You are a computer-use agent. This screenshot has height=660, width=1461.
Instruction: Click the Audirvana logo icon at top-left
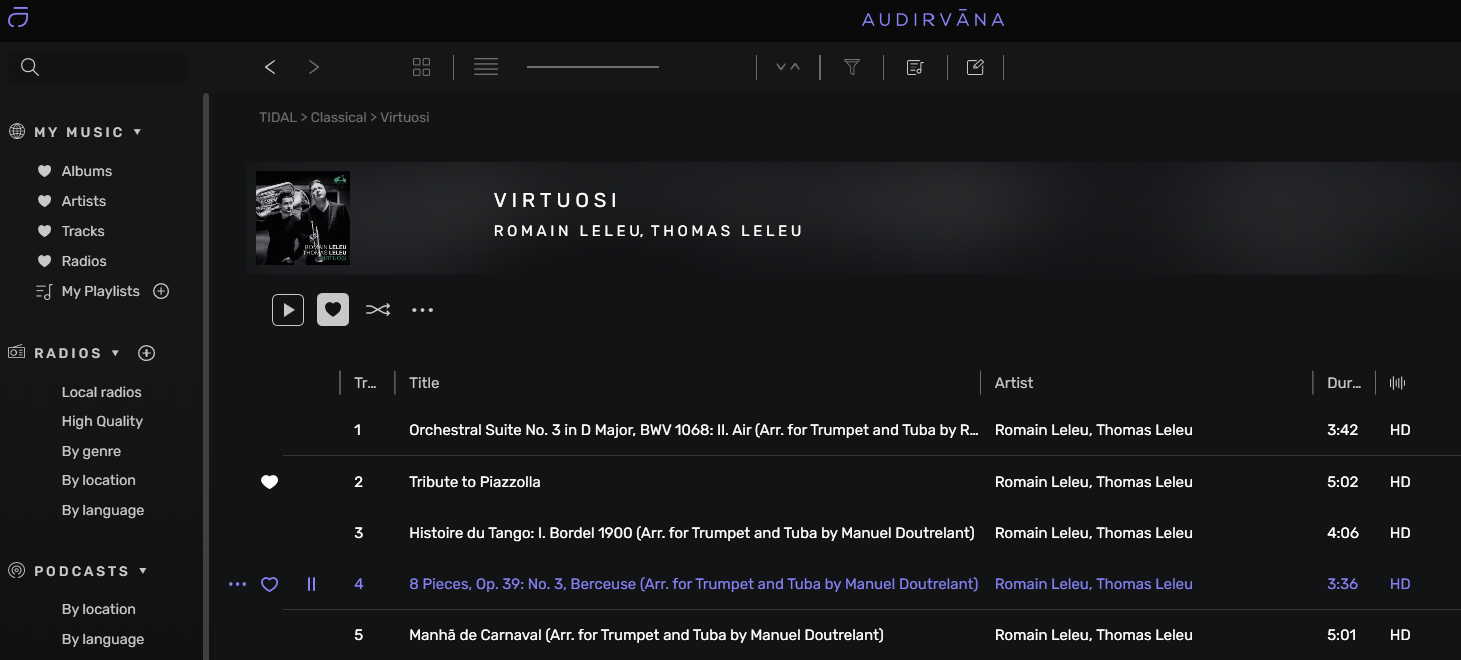(18, 17)
